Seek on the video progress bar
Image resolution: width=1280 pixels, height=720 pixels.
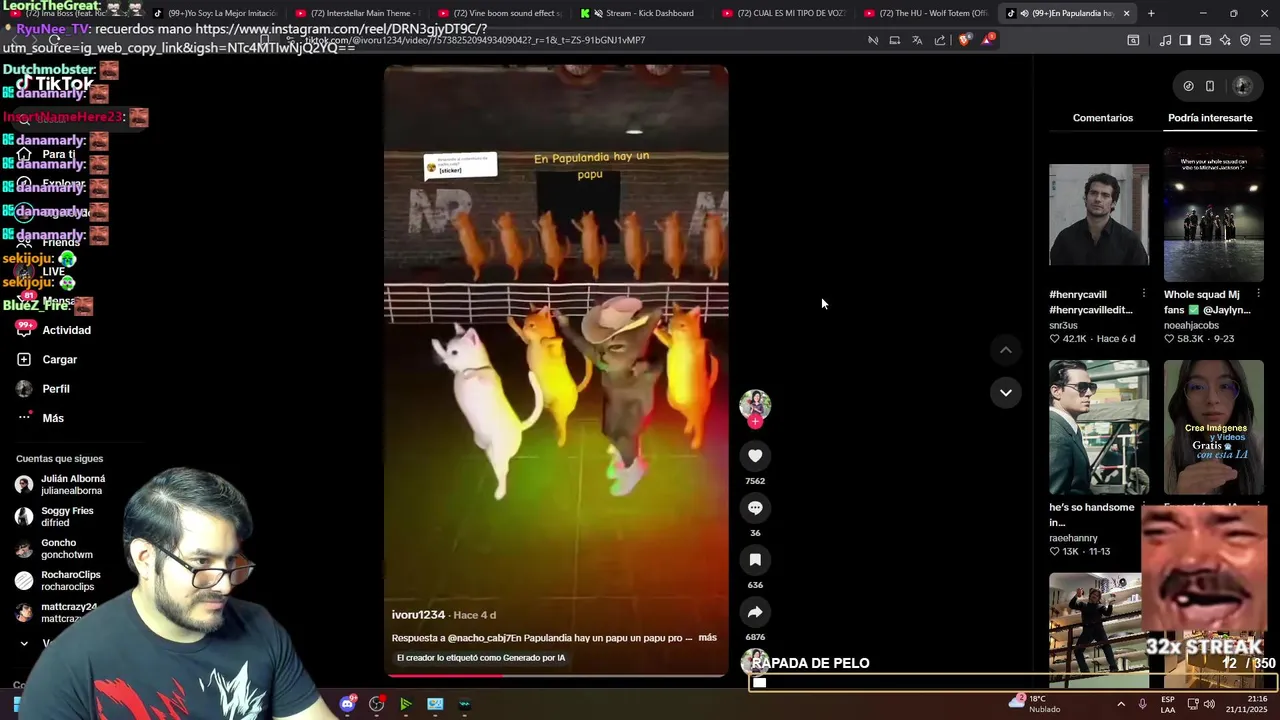556,675
